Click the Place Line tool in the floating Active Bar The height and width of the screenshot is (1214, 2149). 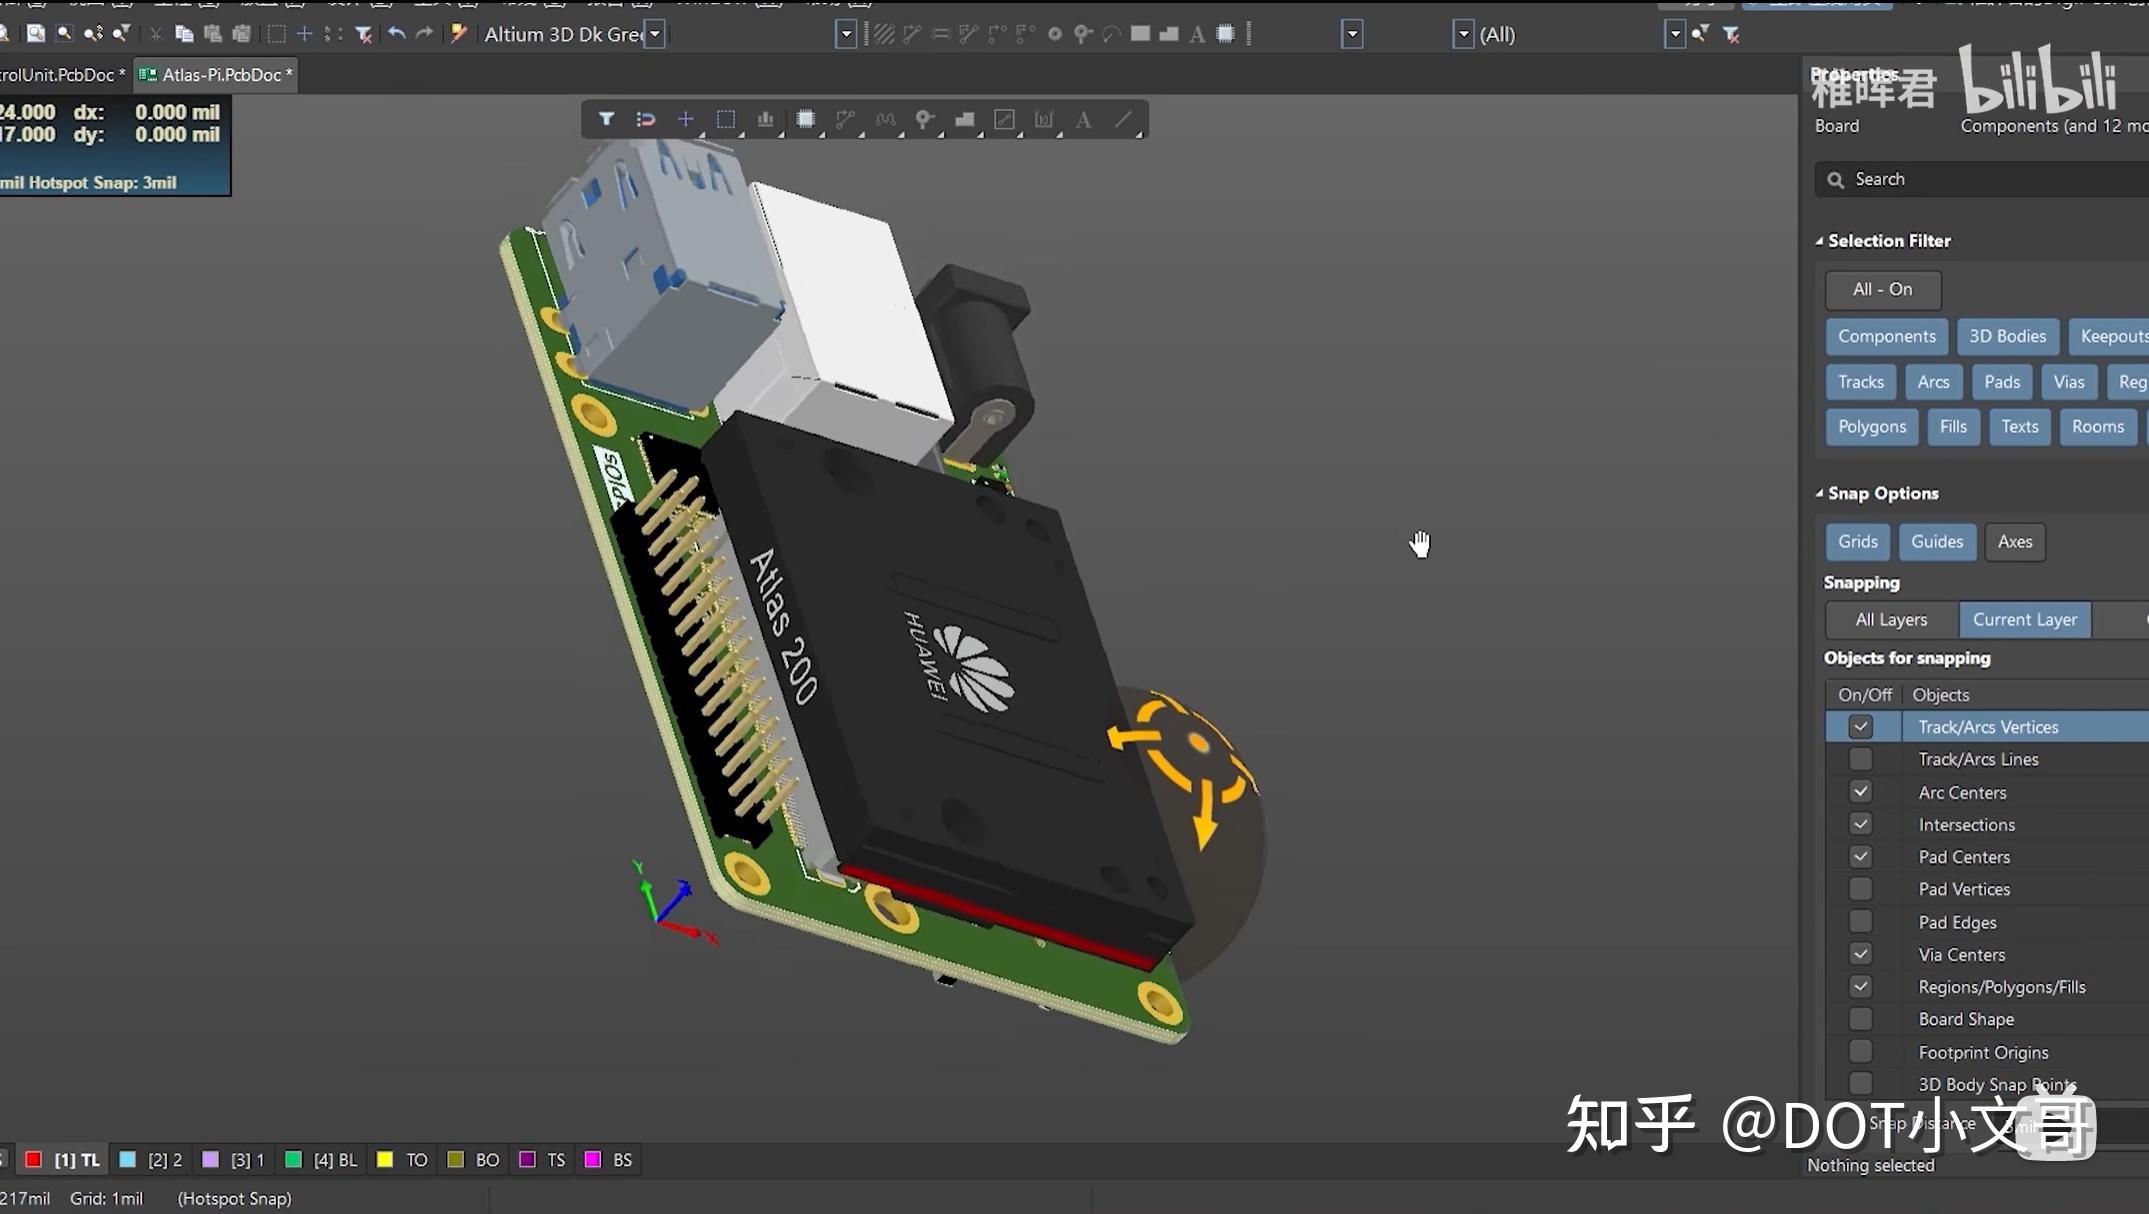click(1124, 119)
